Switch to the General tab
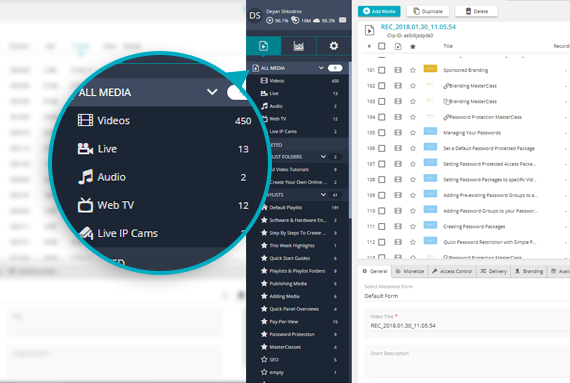The width and height of the screenshot is (570, 383). point(375,271)
